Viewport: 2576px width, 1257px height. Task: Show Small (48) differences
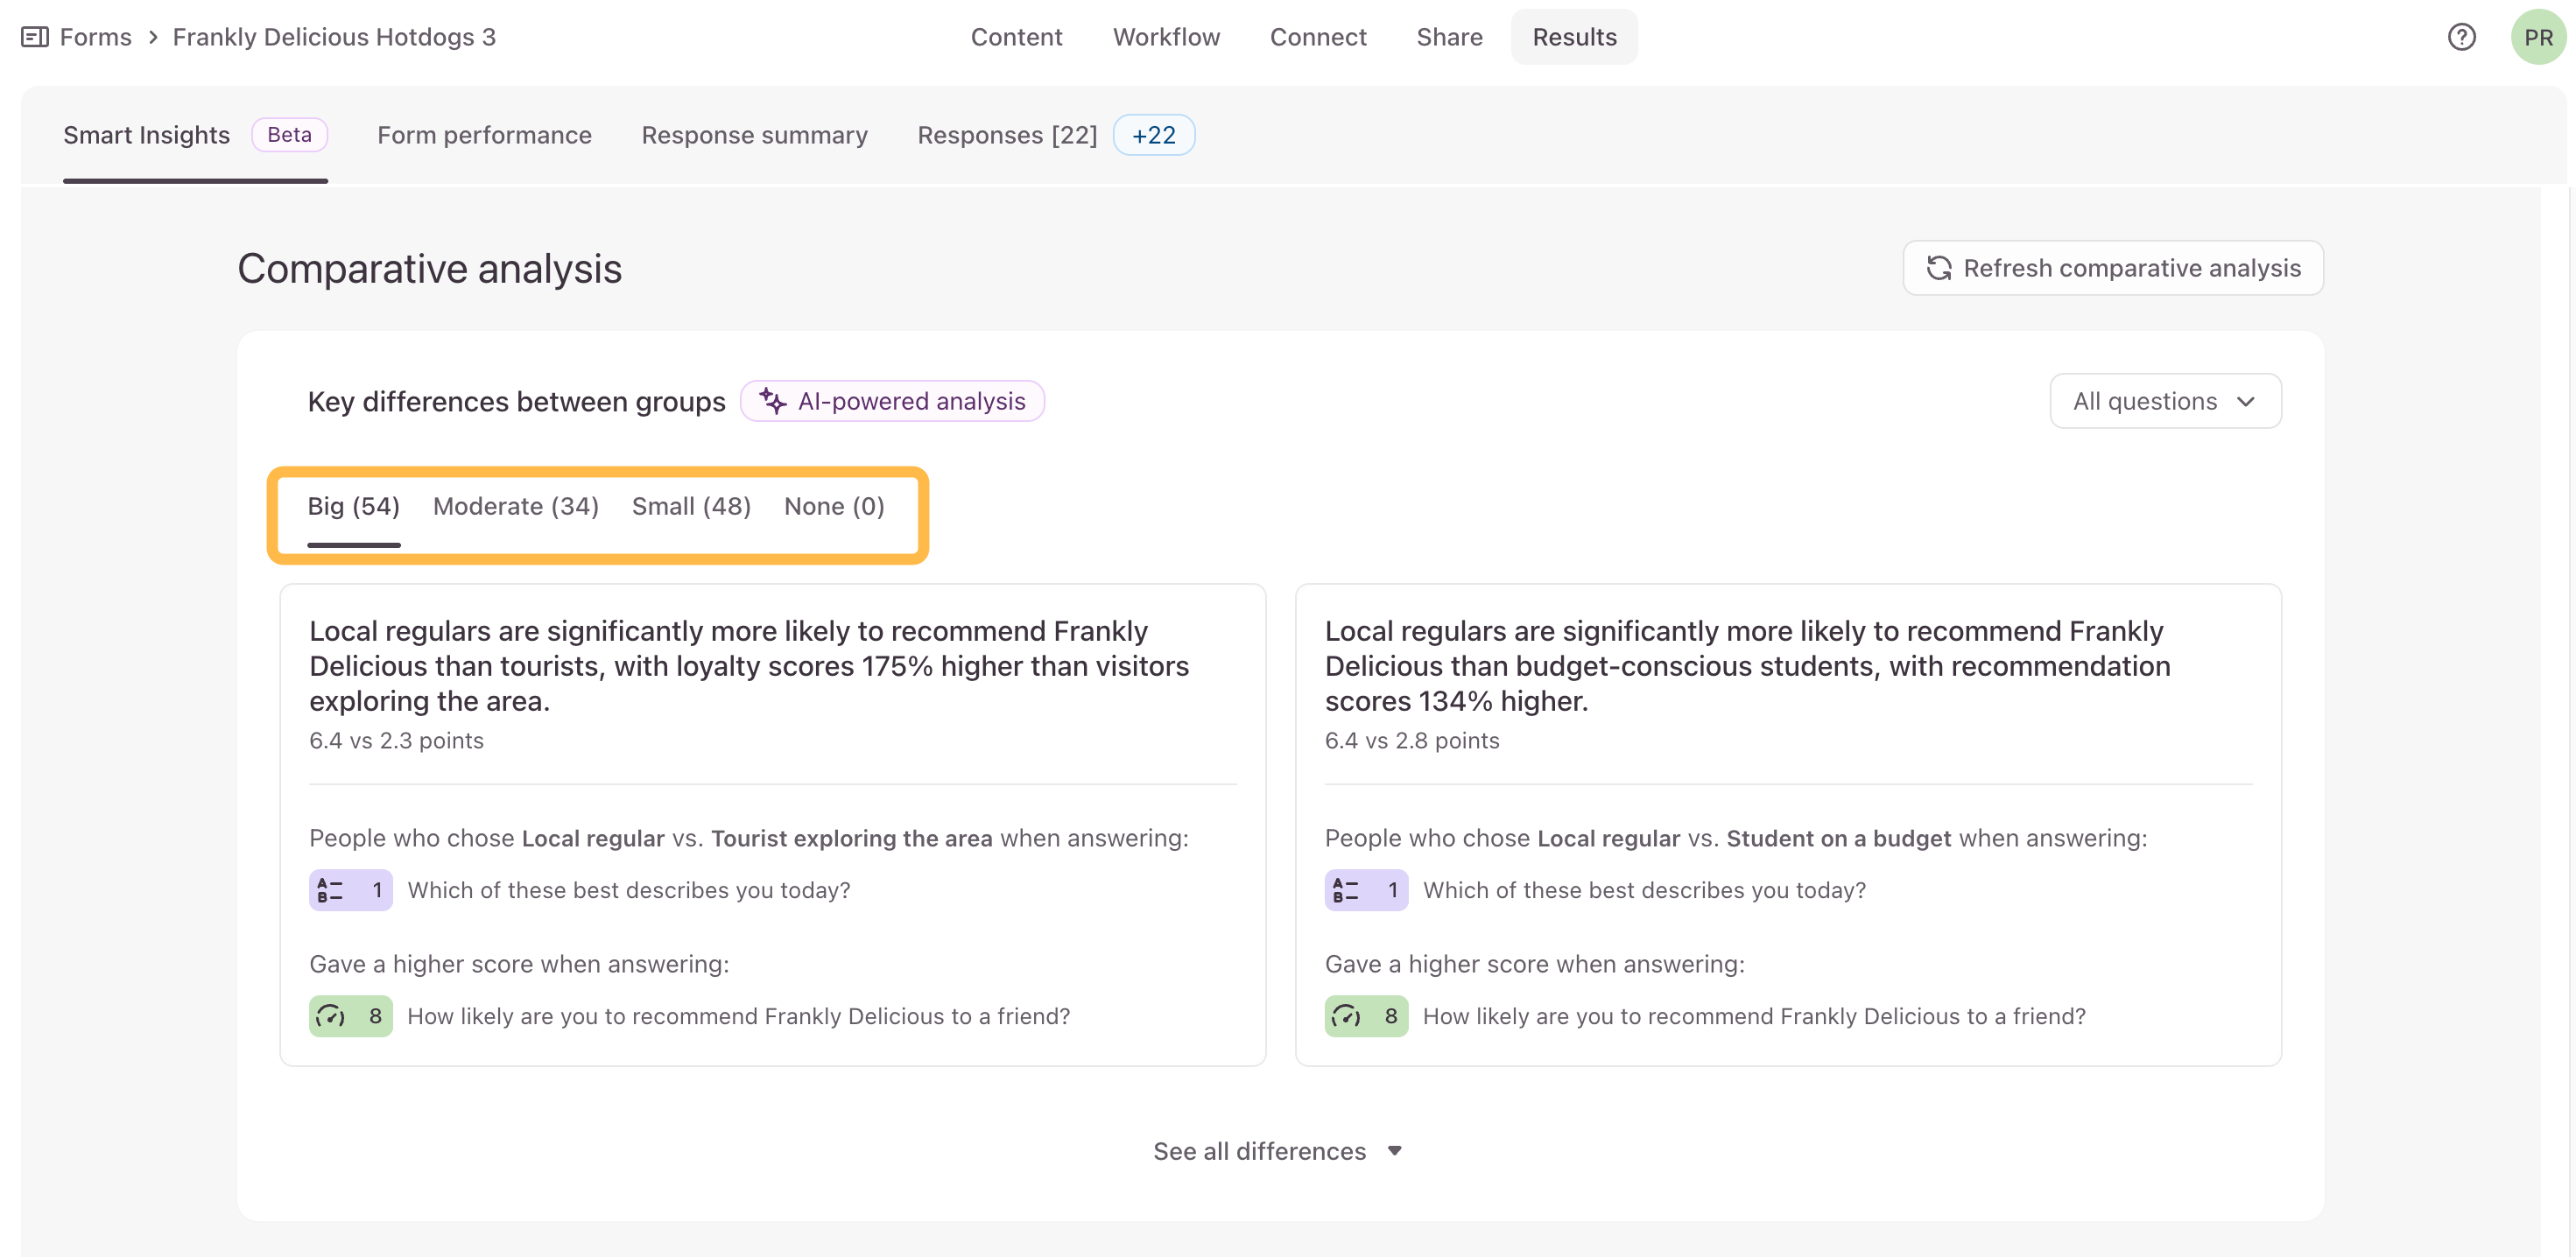click(691, 507)
